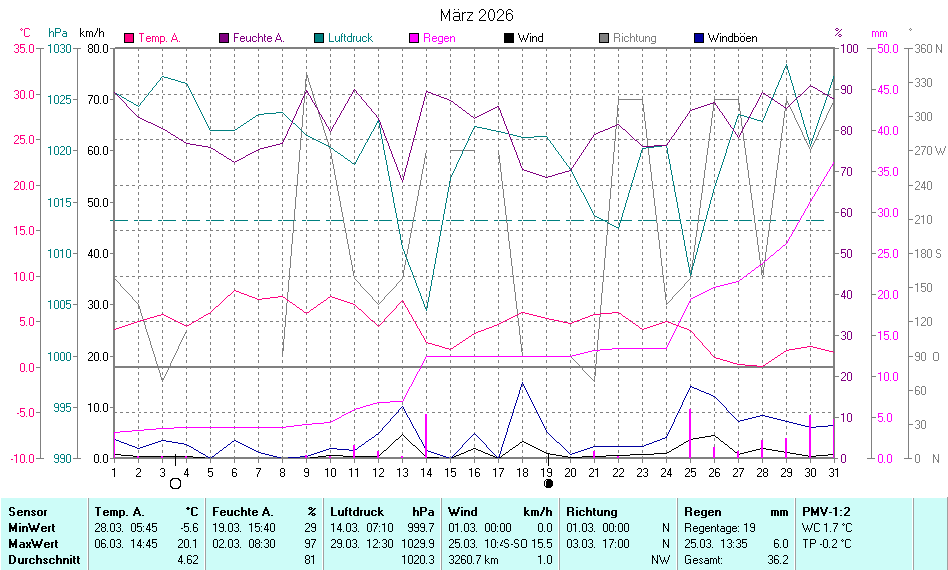Click the pink Temp. A. legend square
The image size is (948, 570).
point(129,38)
